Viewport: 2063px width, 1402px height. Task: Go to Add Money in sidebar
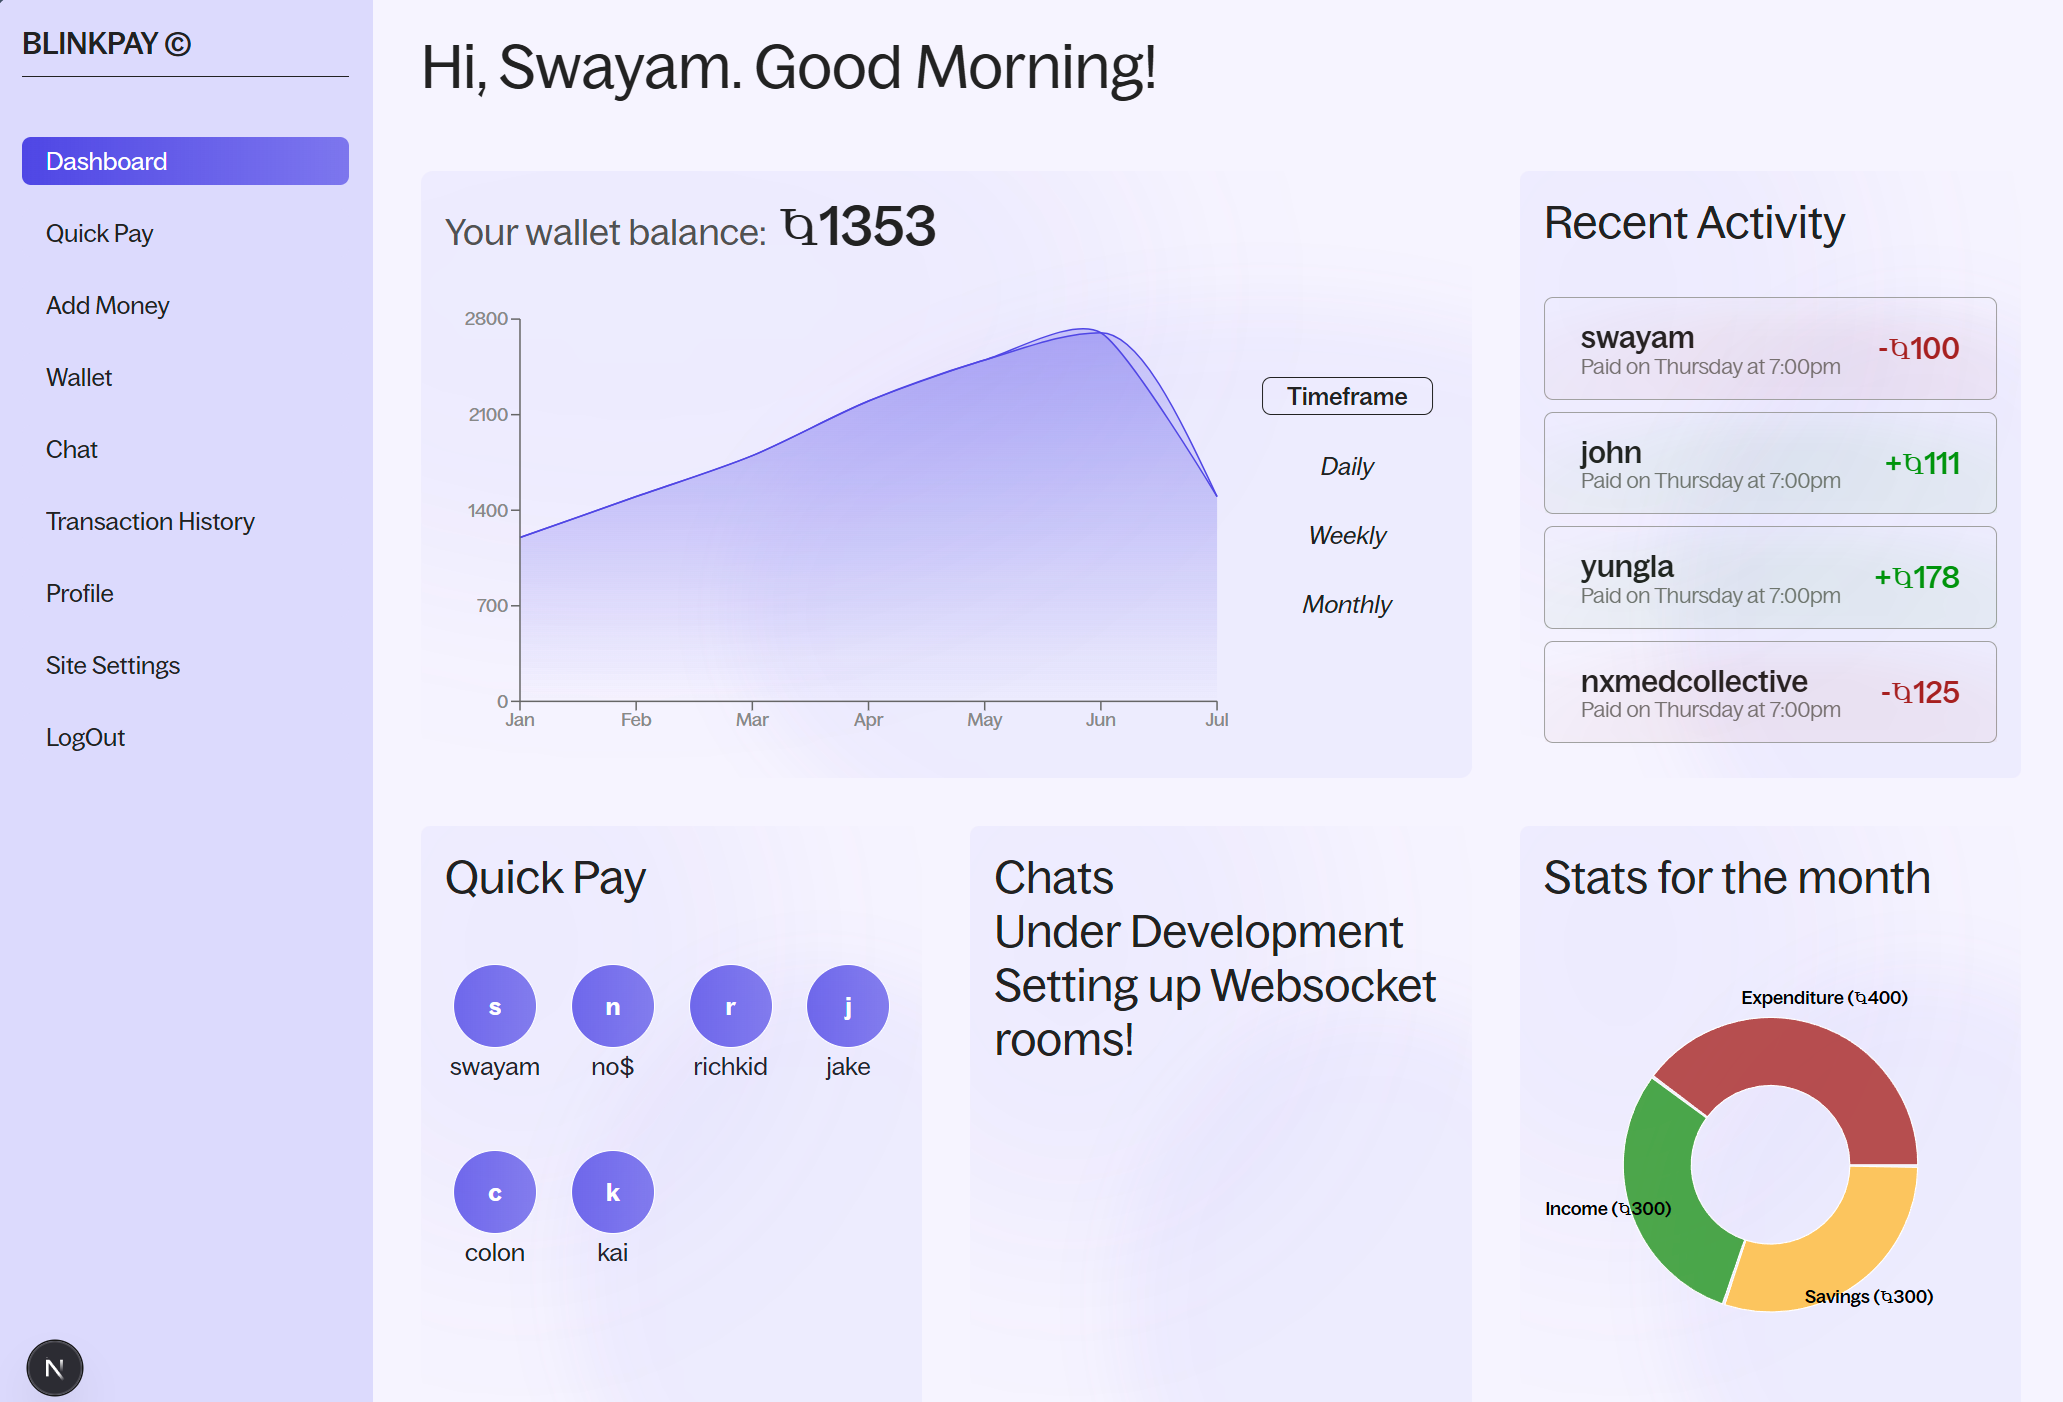(x=107, y=305)
